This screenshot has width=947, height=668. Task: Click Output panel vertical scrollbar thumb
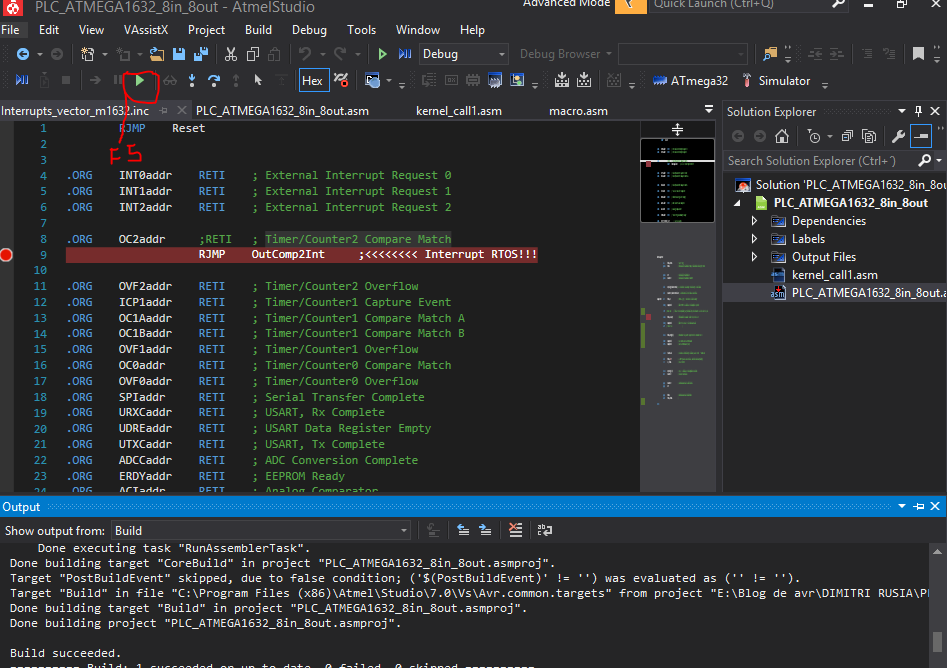(x=937, y=642)
